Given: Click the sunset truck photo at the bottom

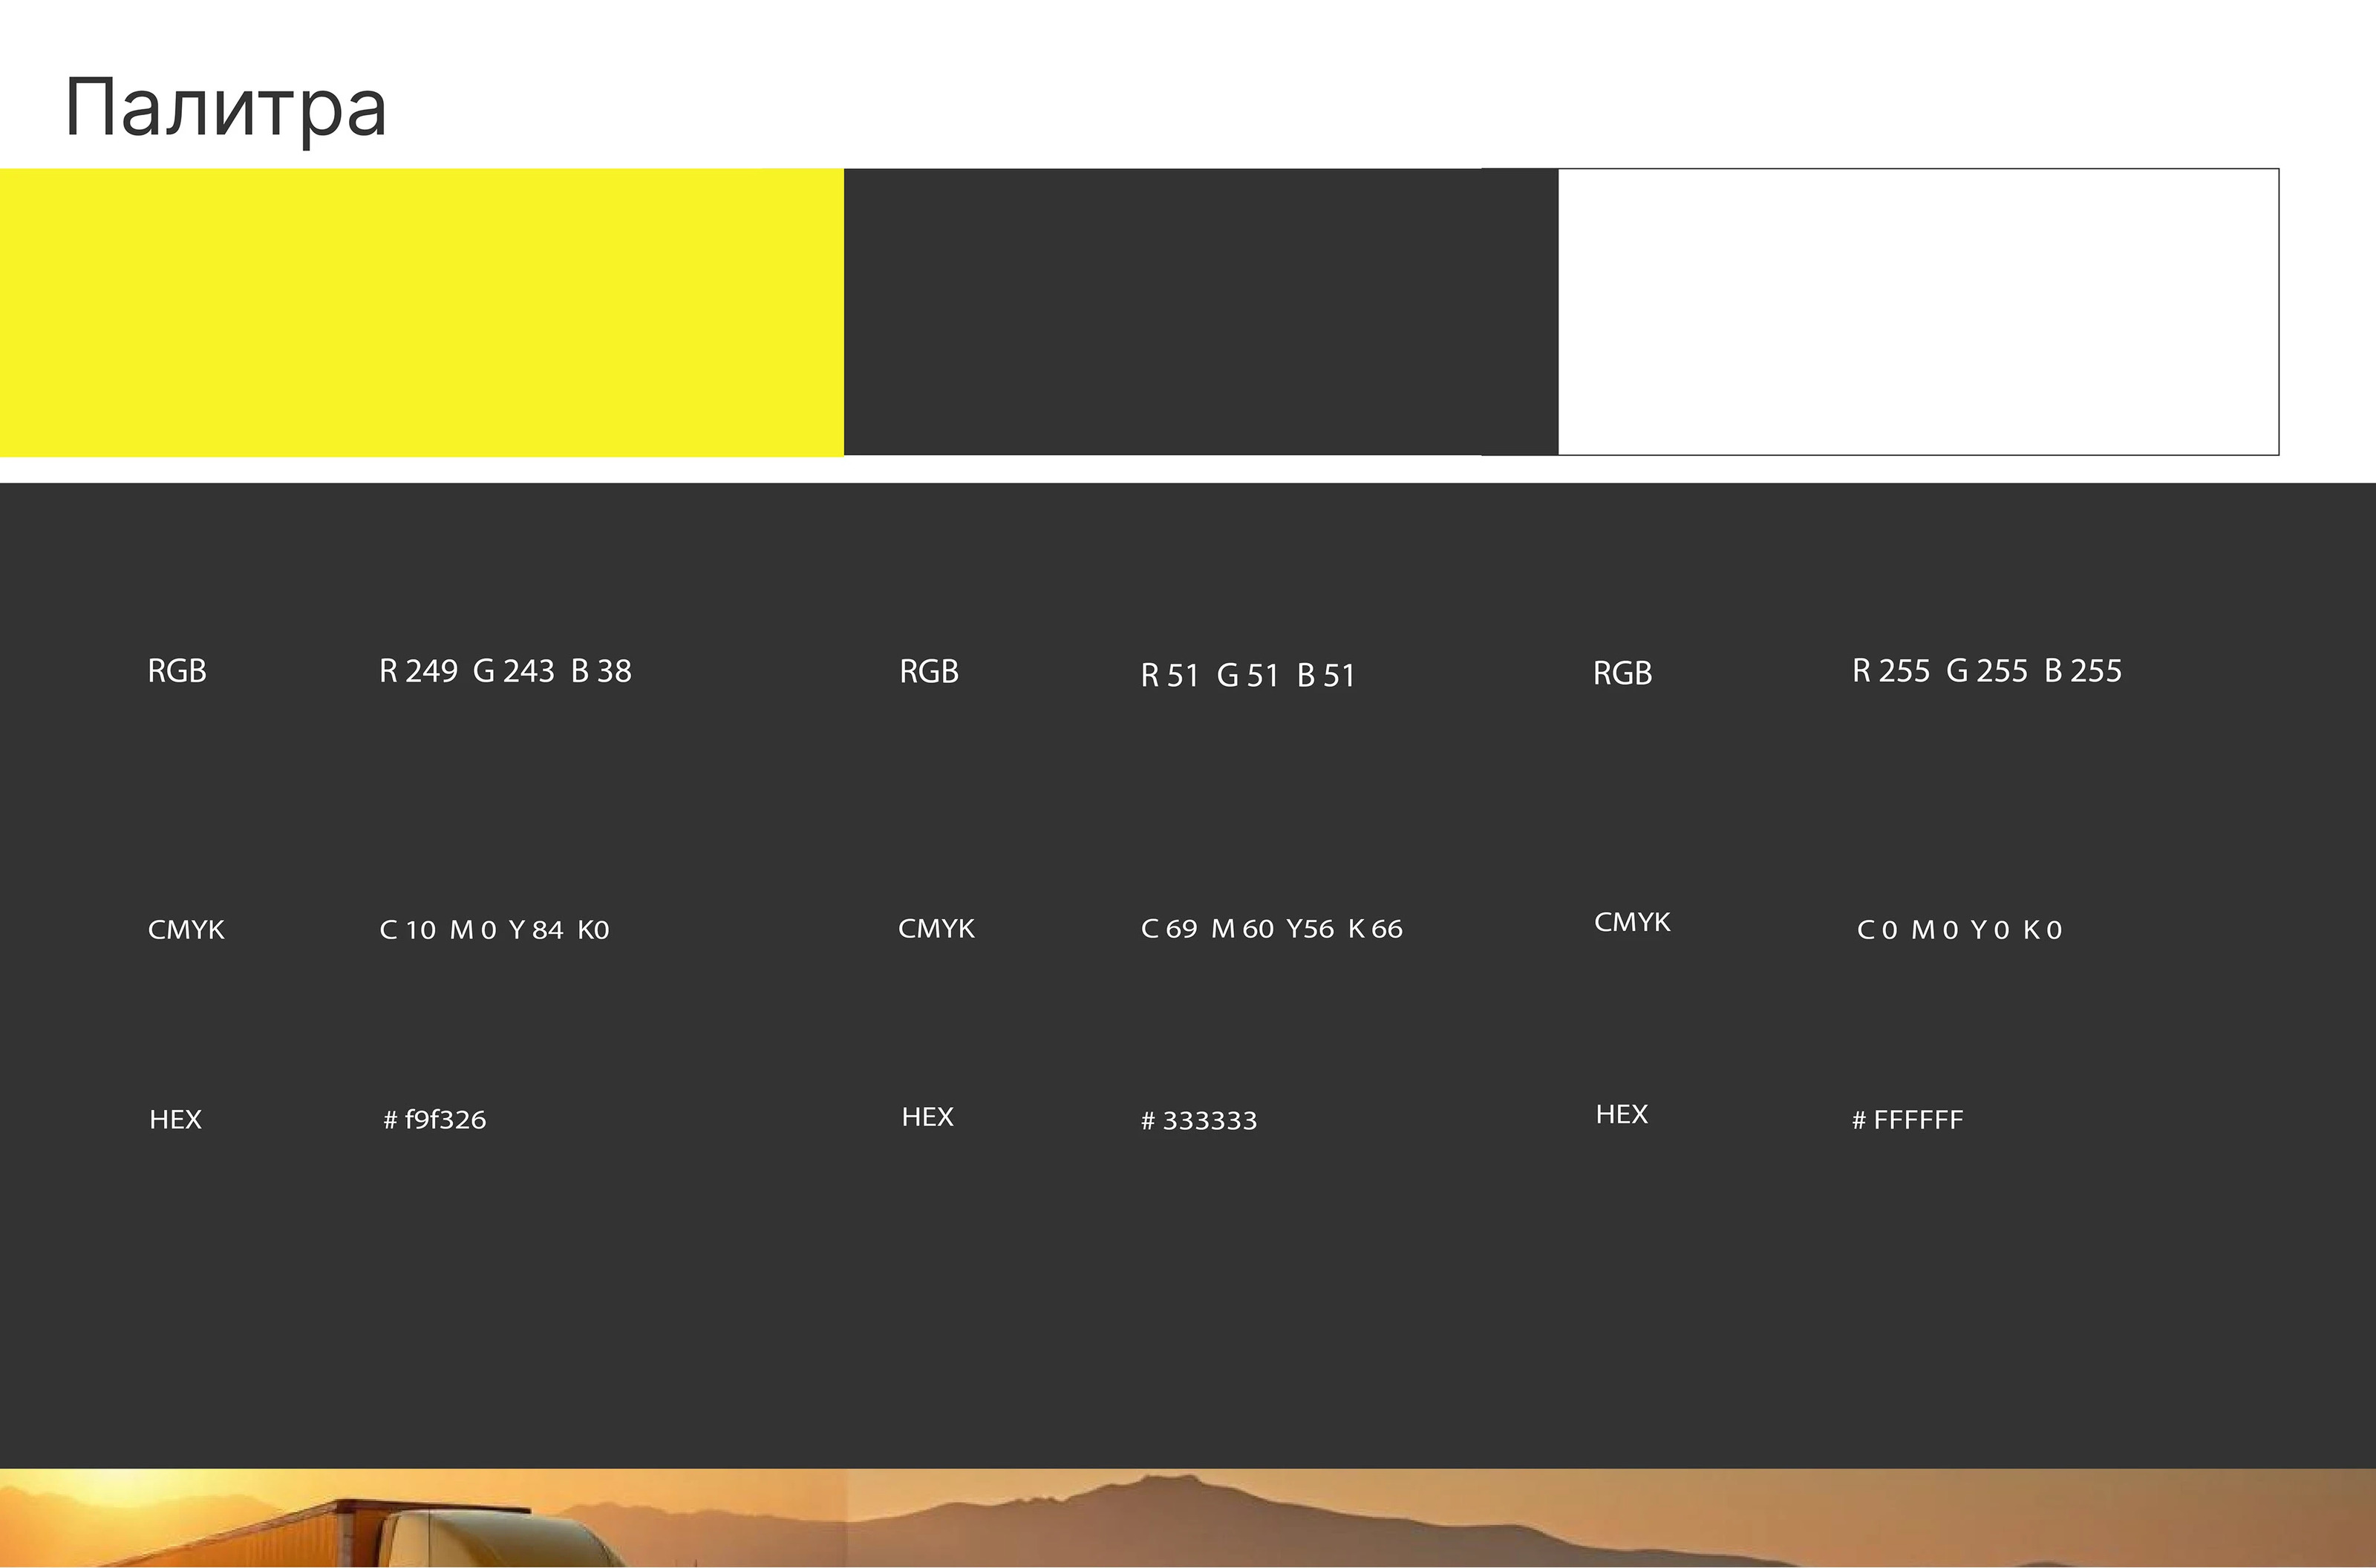Looking at the screenshot, I should coord(1188,1518).
